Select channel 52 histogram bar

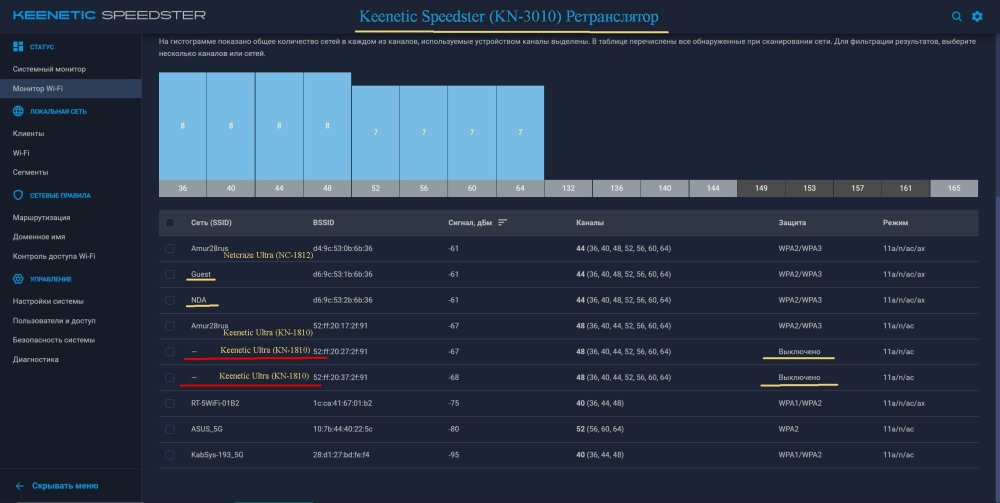tap(376, 133)
